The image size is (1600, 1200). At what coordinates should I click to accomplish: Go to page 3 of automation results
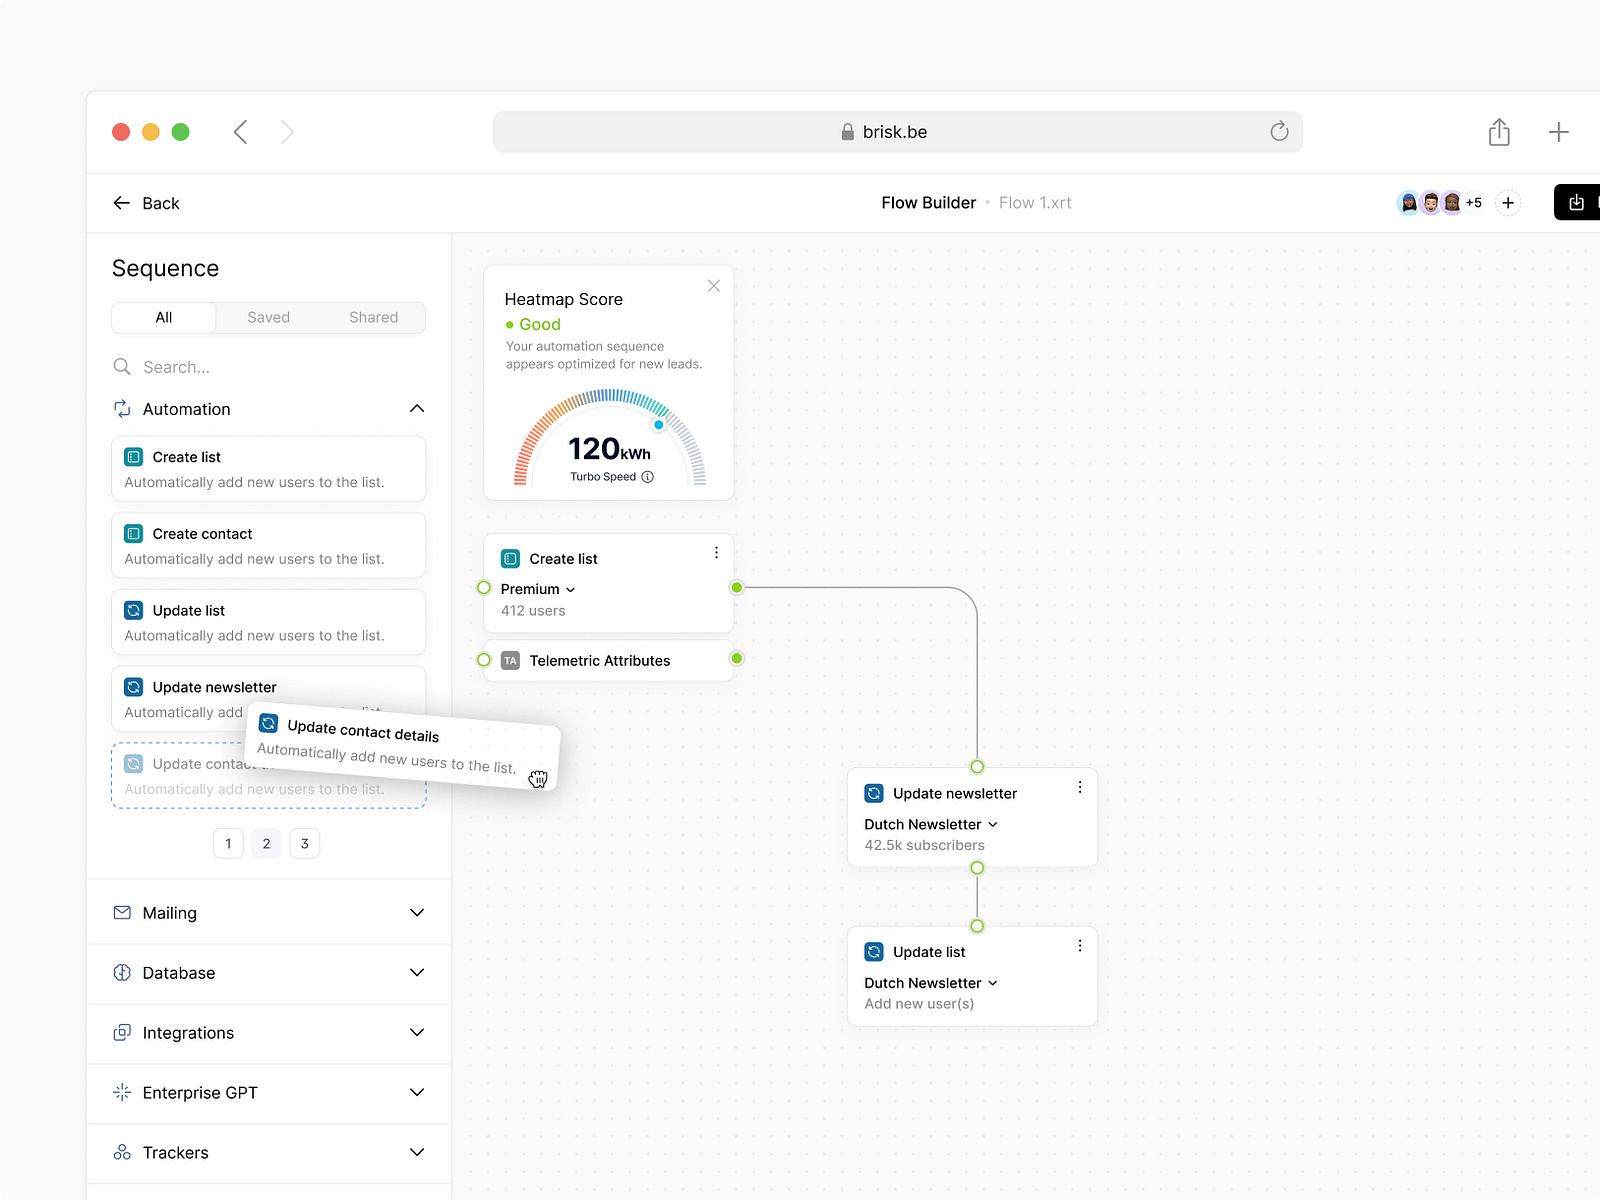pos(304,843)
